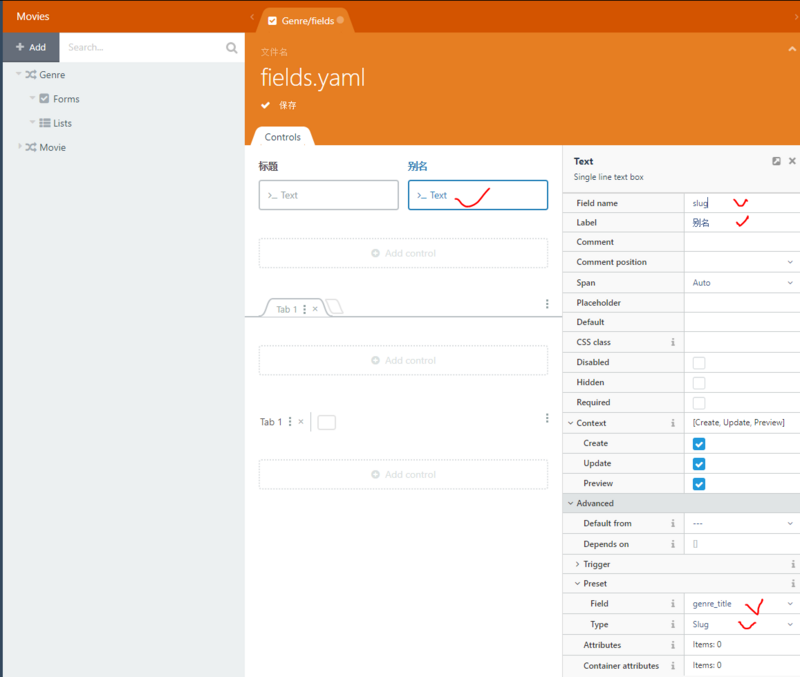This screenshot has width=800, height=677.
Task: Check the Required checkbox
Action: click(699, 403)
